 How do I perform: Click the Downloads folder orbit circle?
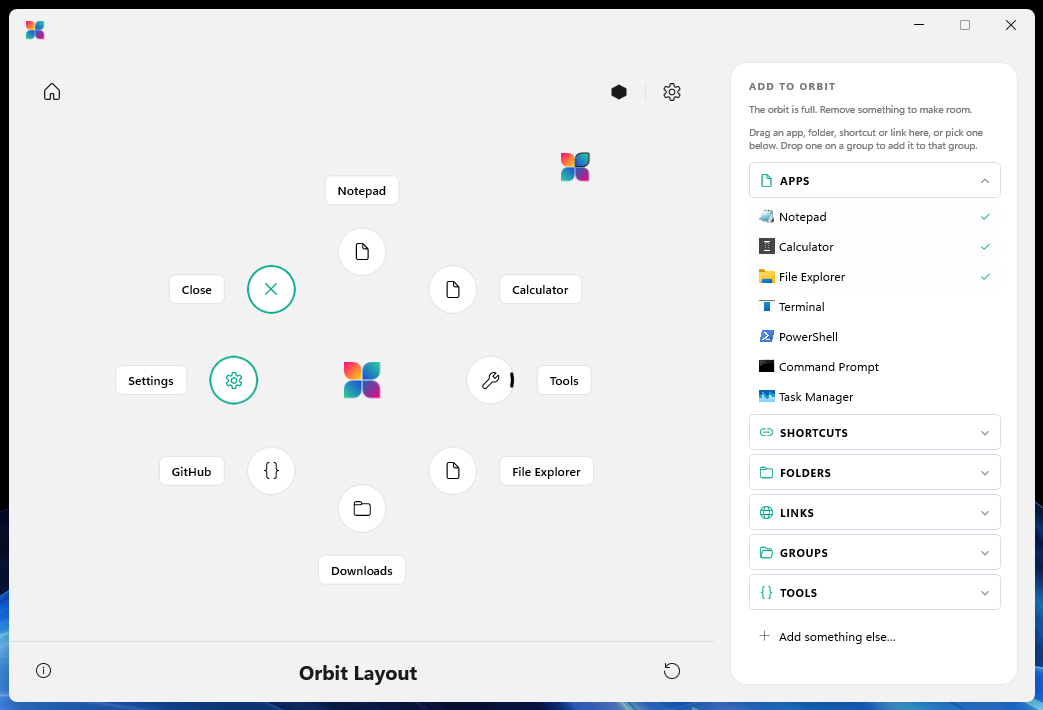click(362, 509)
